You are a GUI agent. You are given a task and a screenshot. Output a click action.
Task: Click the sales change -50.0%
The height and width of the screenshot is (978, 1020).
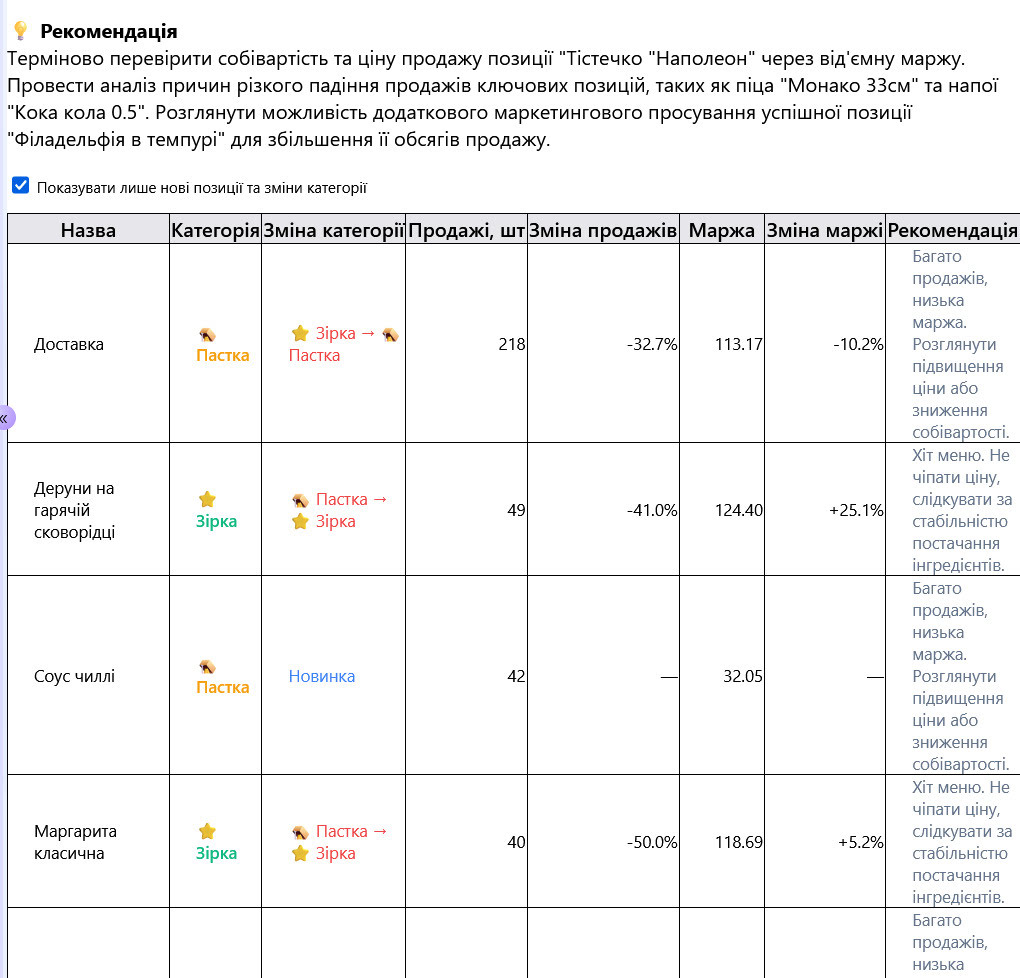pos(652,842)
